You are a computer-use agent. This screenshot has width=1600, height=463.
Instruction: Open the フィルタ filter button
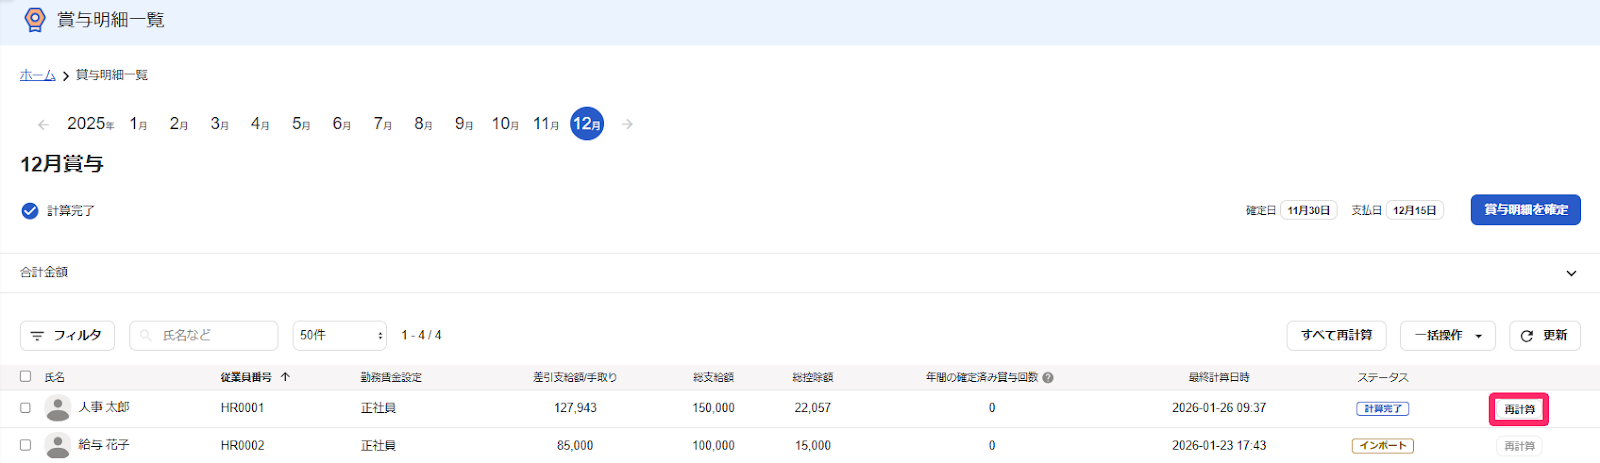[67, 335]
